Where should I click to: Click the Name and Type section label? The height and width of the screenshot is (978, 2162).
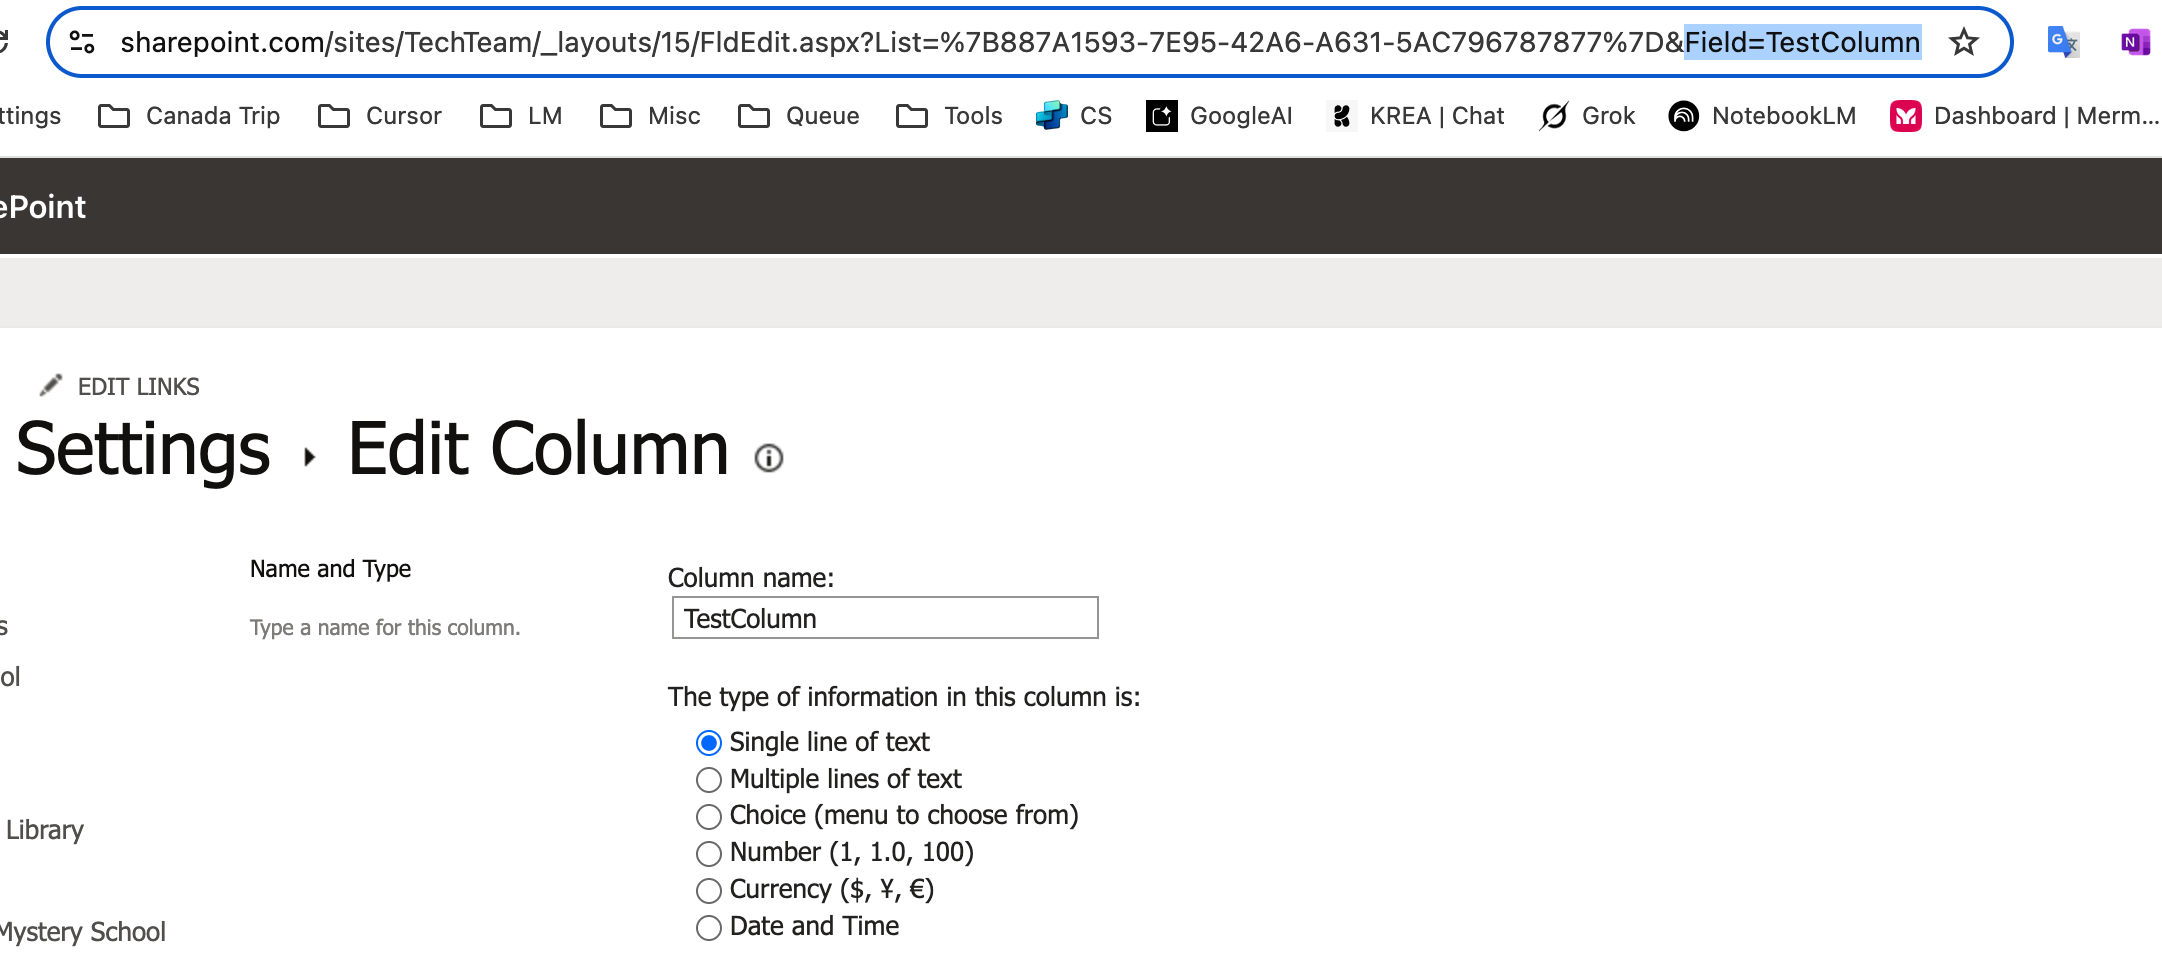(331, 569)
